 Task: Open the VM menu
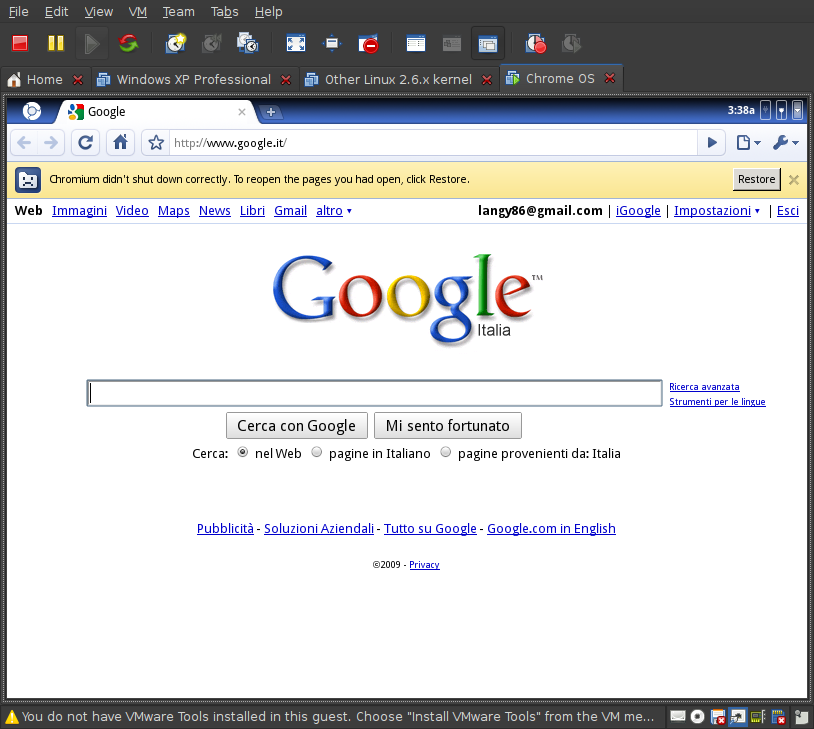137,11
